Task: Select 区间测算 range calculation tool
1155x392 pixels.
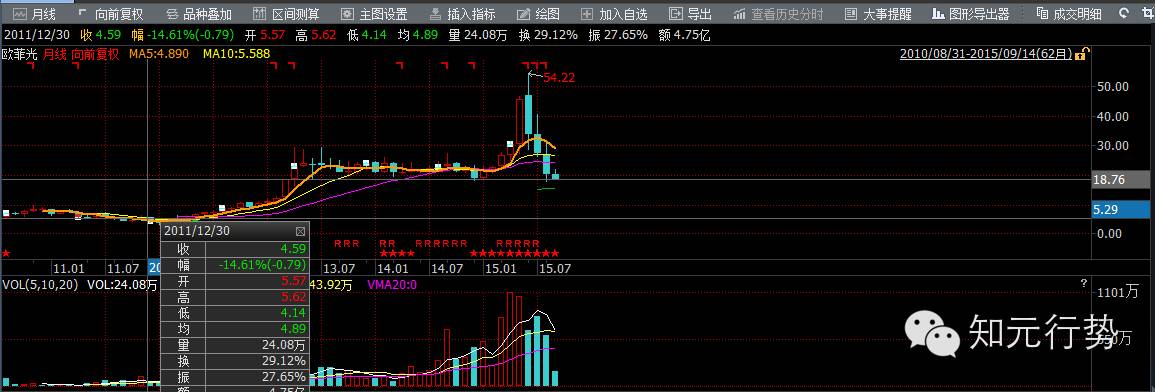Action: pos(287,14)
